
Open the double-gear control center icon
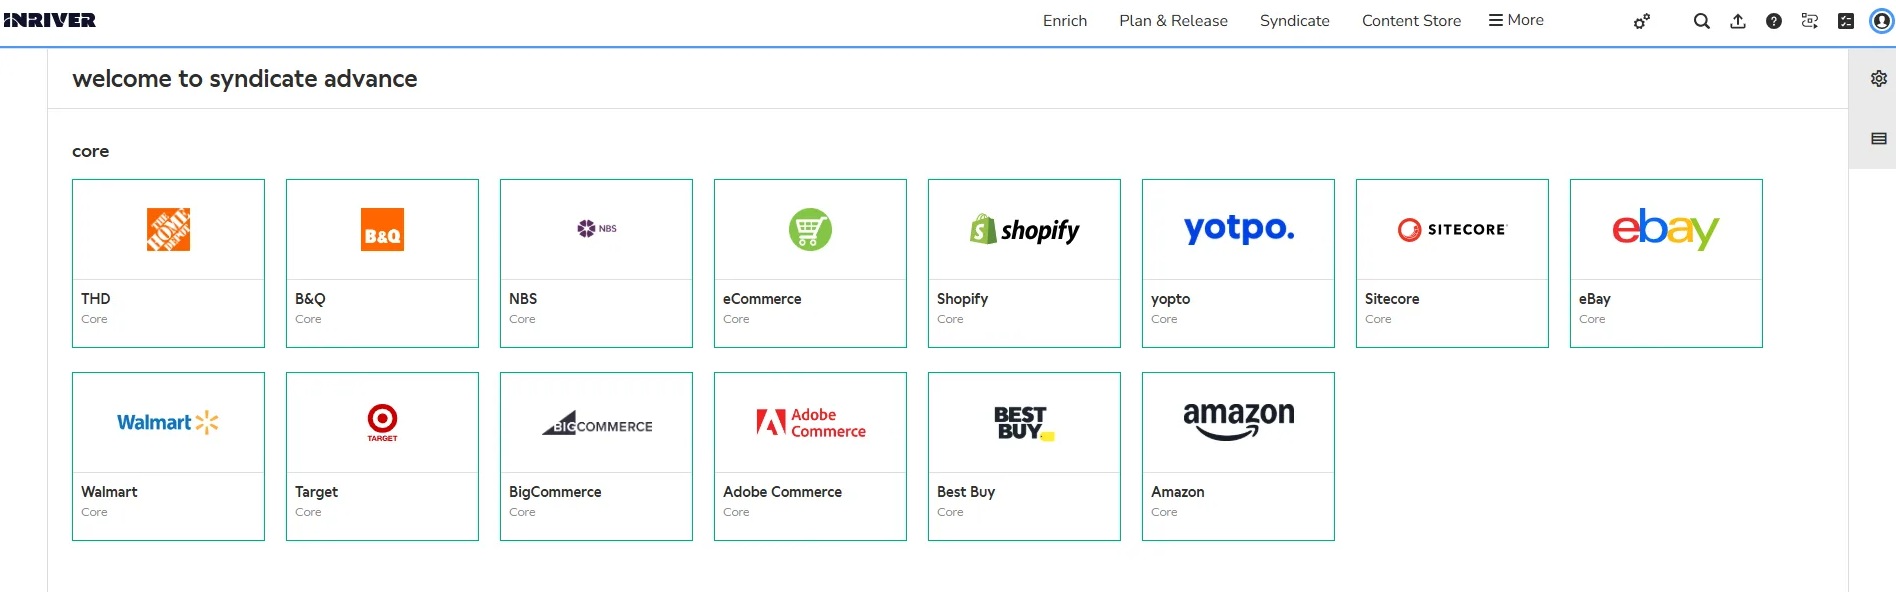point(1642,21)
